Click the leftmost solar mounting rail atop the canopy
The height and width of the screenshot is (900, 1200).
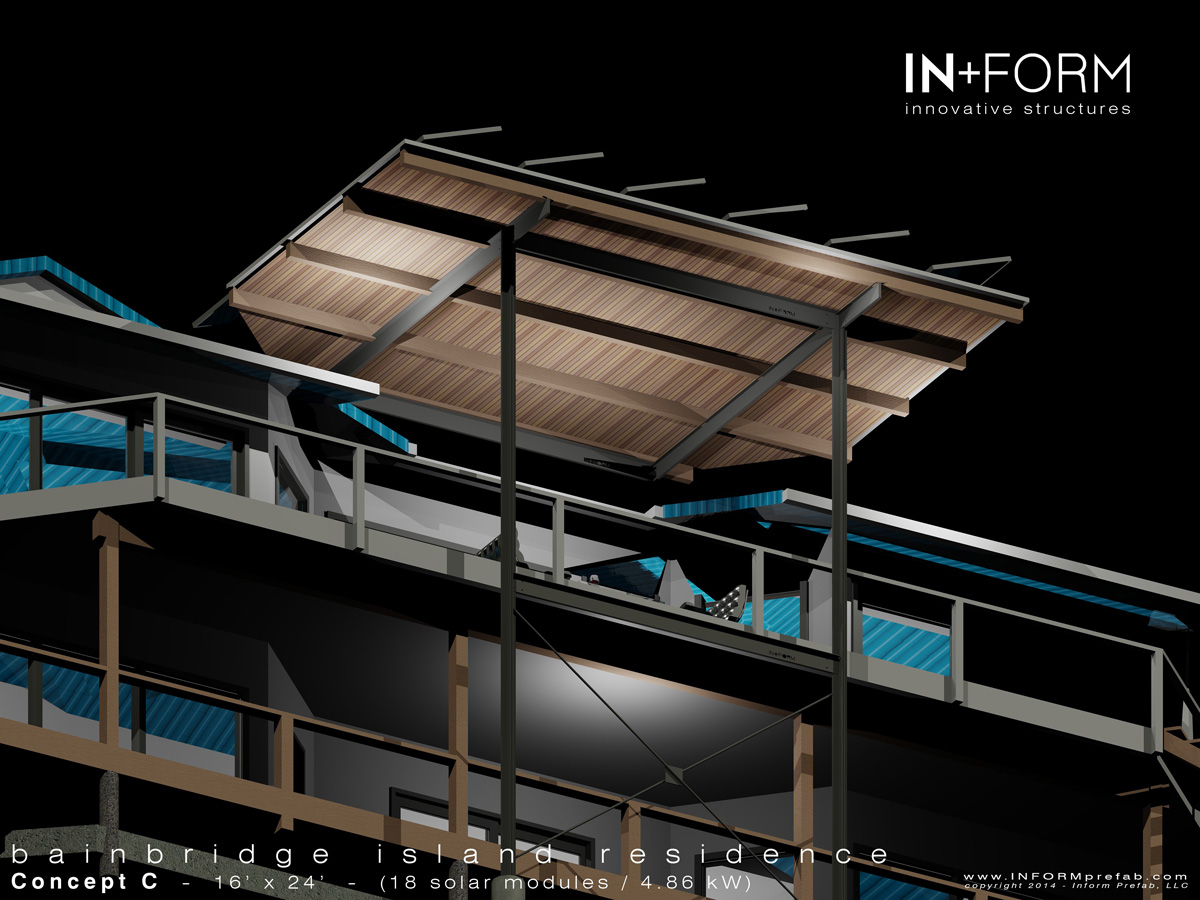460,131
